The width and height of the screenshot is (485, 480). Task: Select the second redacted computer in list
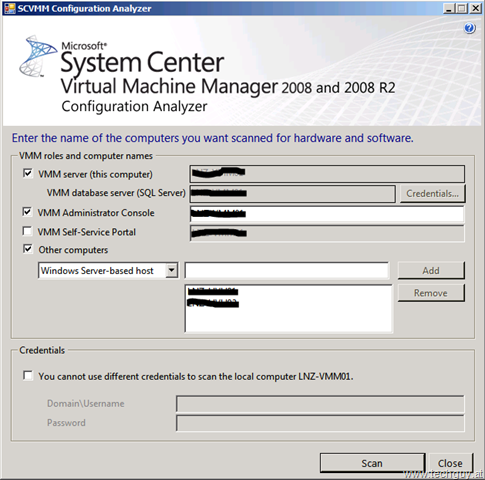coord(213,303)
